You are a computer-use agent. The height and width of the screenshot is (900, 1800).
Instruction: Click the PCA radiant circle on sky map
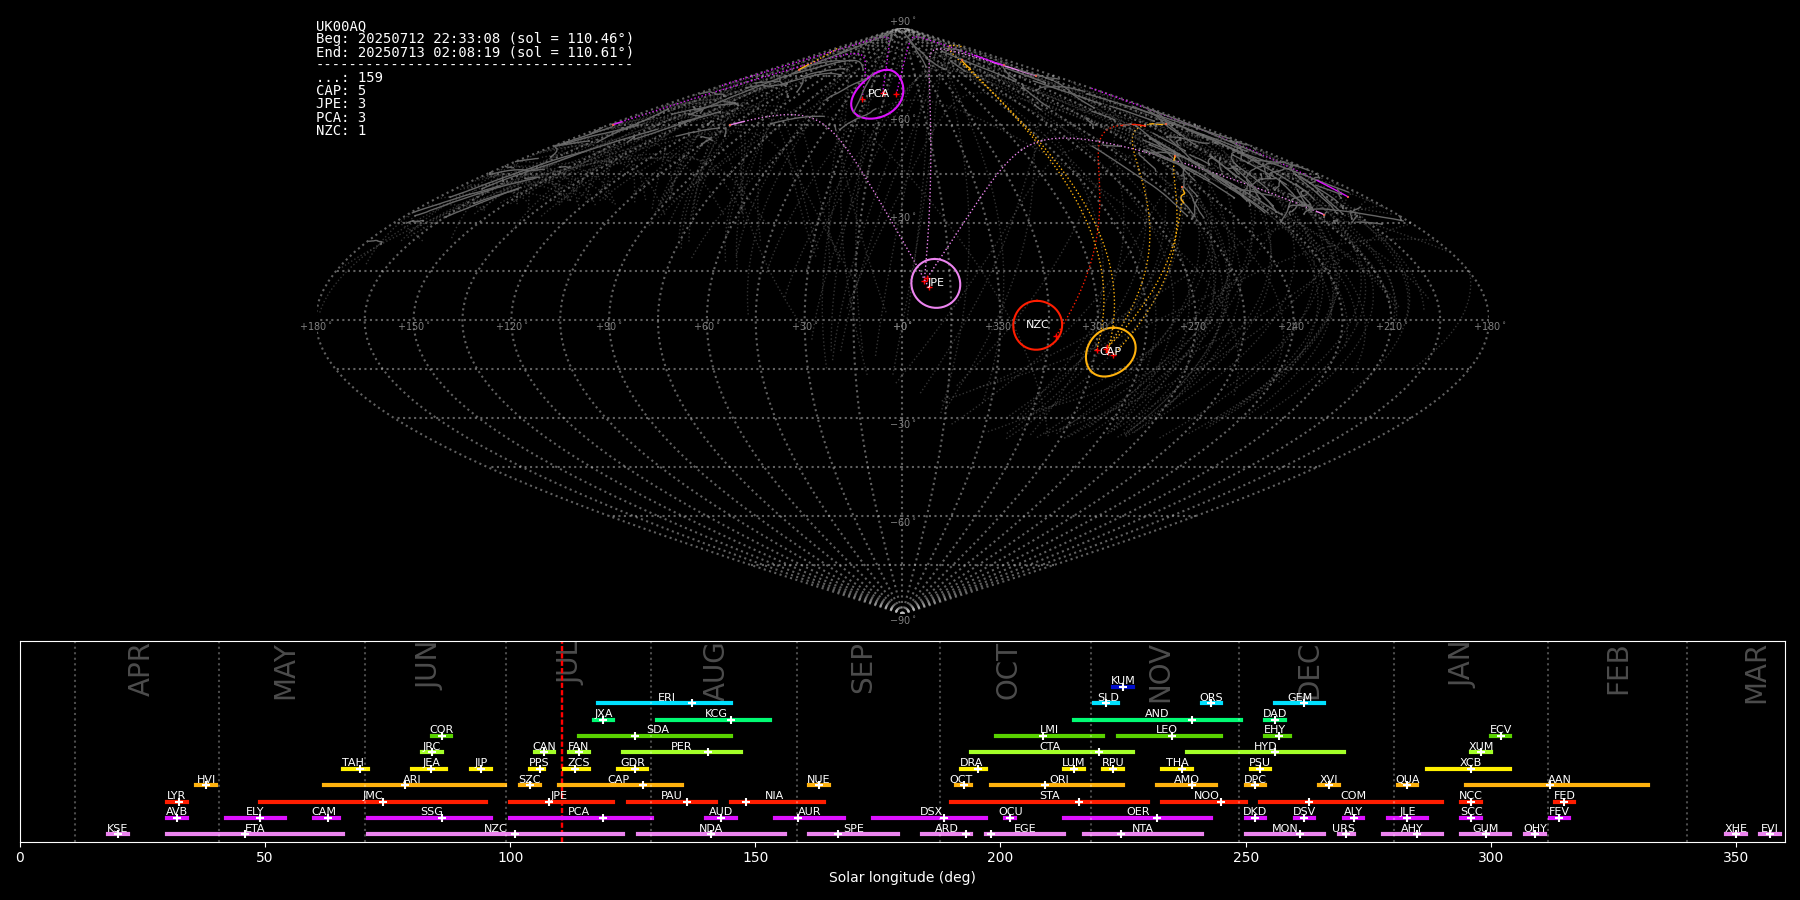pyautogui.click(x=877, y=94)
